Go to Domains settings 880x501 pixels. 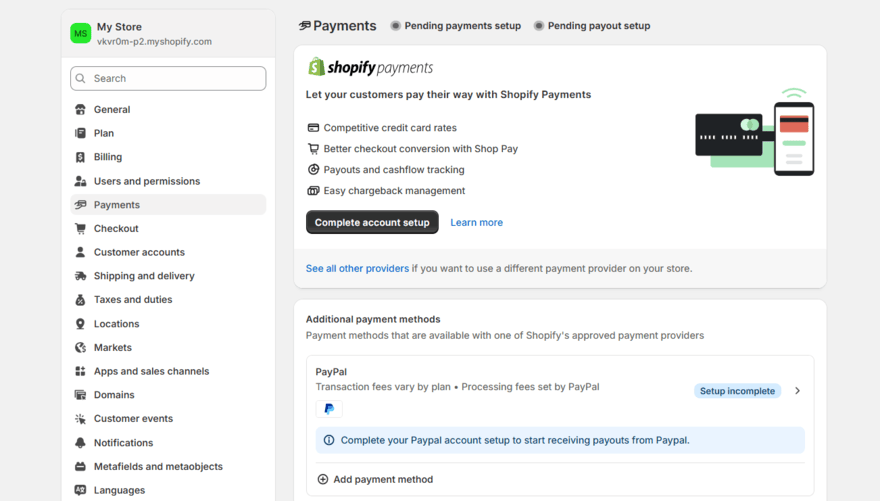click(114, 395)
